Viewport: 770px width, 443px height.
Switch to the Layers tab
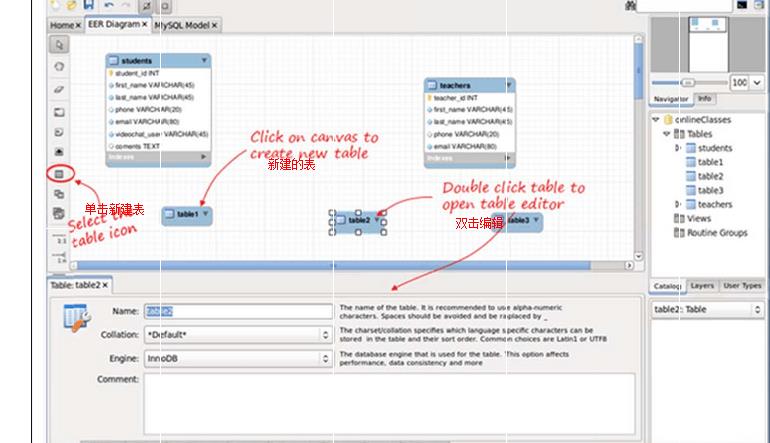click(702, 286)
